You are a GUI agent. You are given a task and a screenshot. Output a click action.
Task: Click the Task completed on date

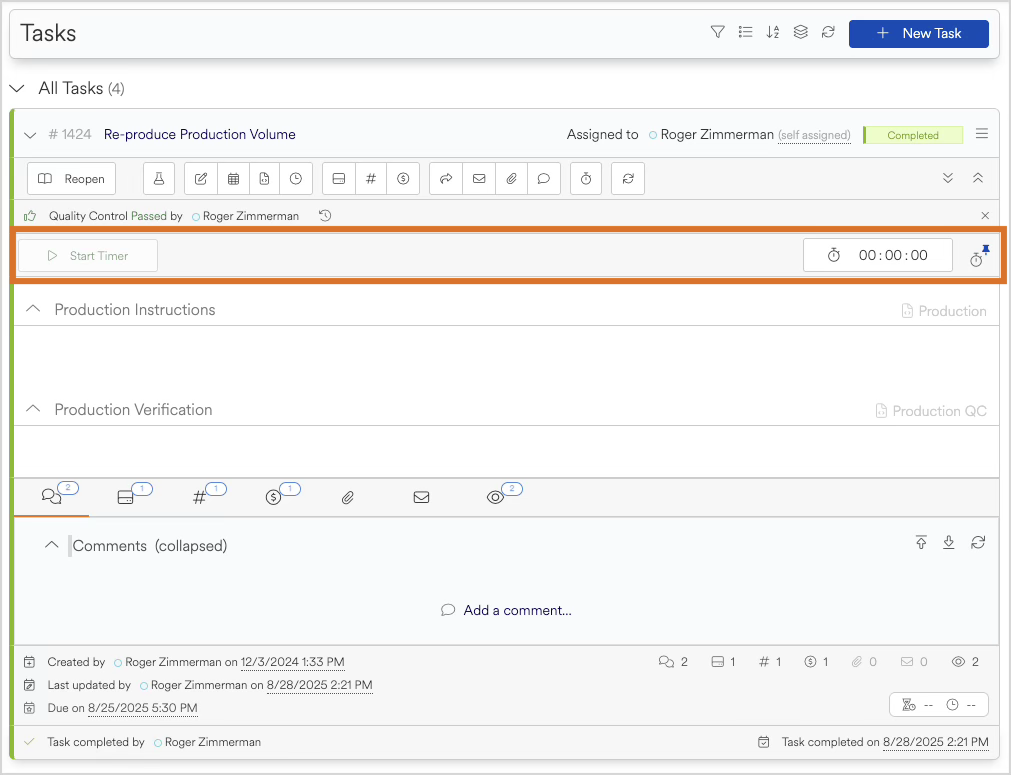pos(936,742)
